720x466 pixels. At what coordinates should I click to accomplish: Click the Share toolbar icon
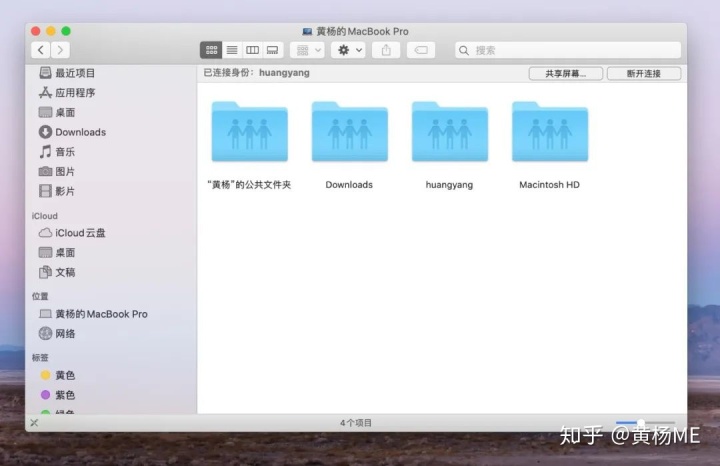click(386, 50)
